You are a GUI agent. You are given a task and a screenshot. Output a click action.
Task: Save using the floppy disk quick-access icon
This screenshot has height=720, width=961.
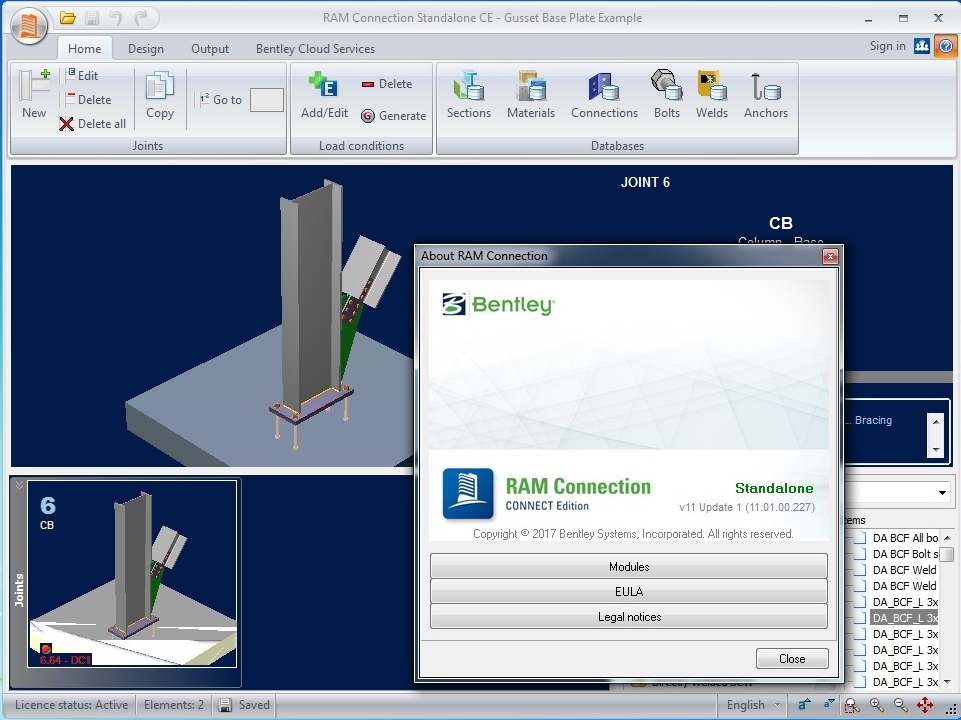[x=92, y=18]
